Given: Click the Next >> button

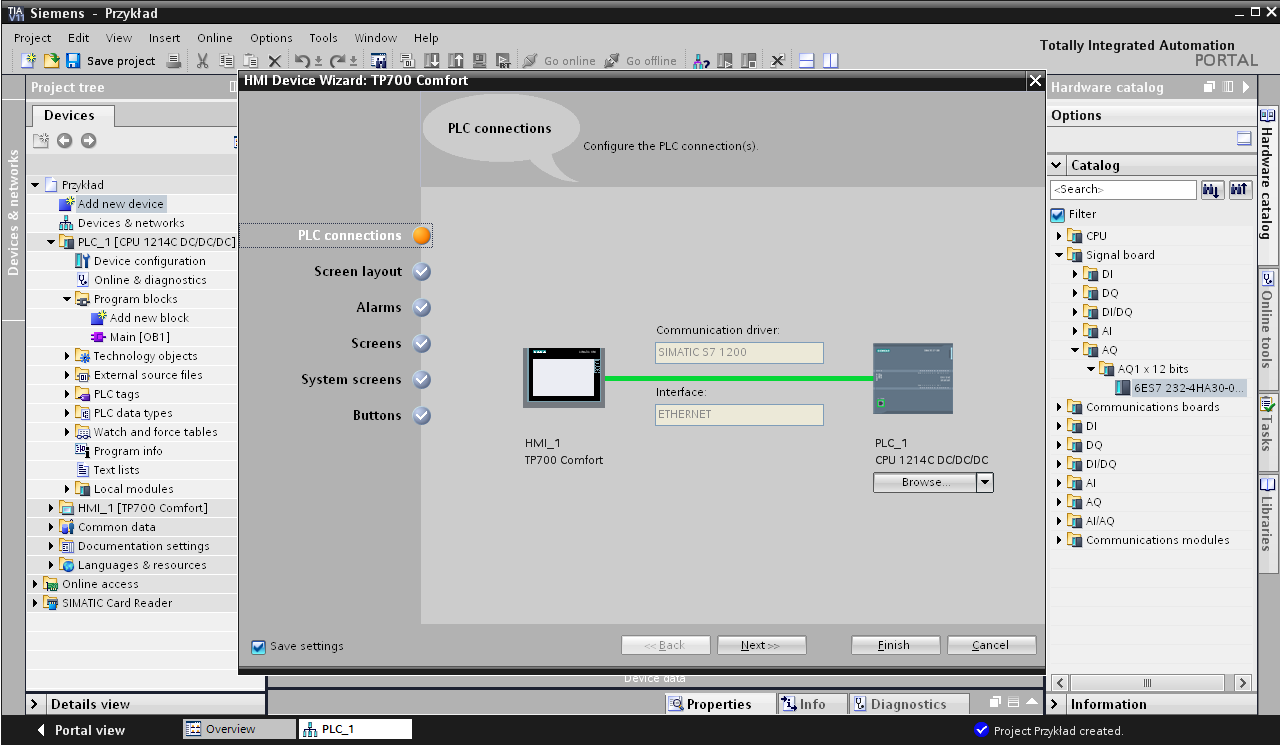Looking at the screenshot, I should (761, 646).
